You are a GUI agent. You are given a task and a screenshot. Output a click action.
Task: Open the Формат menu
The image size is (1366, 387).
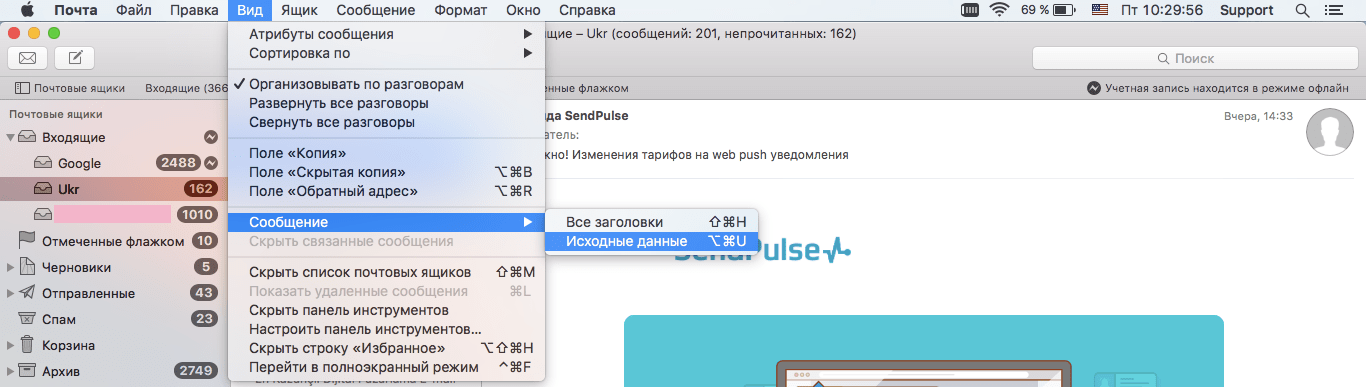[x=462, y=10]
